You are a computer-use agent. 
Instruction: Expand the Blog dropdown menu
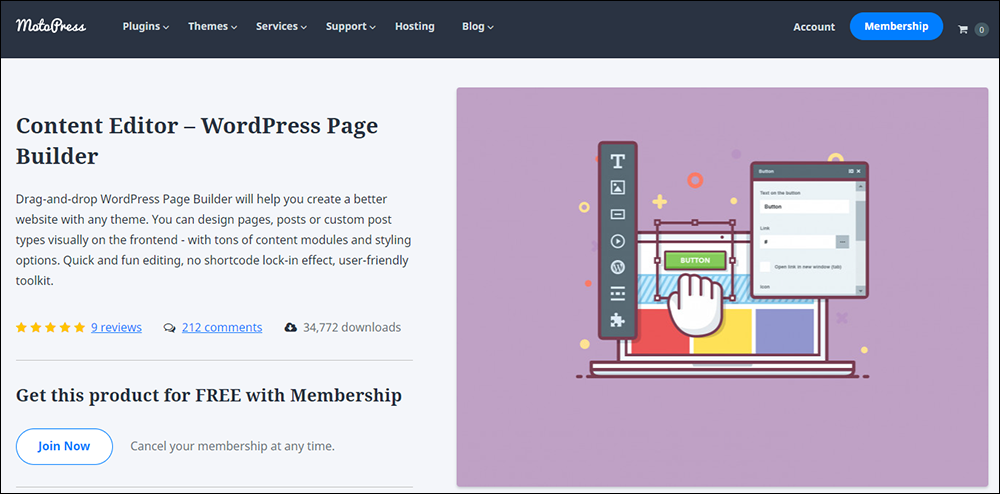coord(478,26)
